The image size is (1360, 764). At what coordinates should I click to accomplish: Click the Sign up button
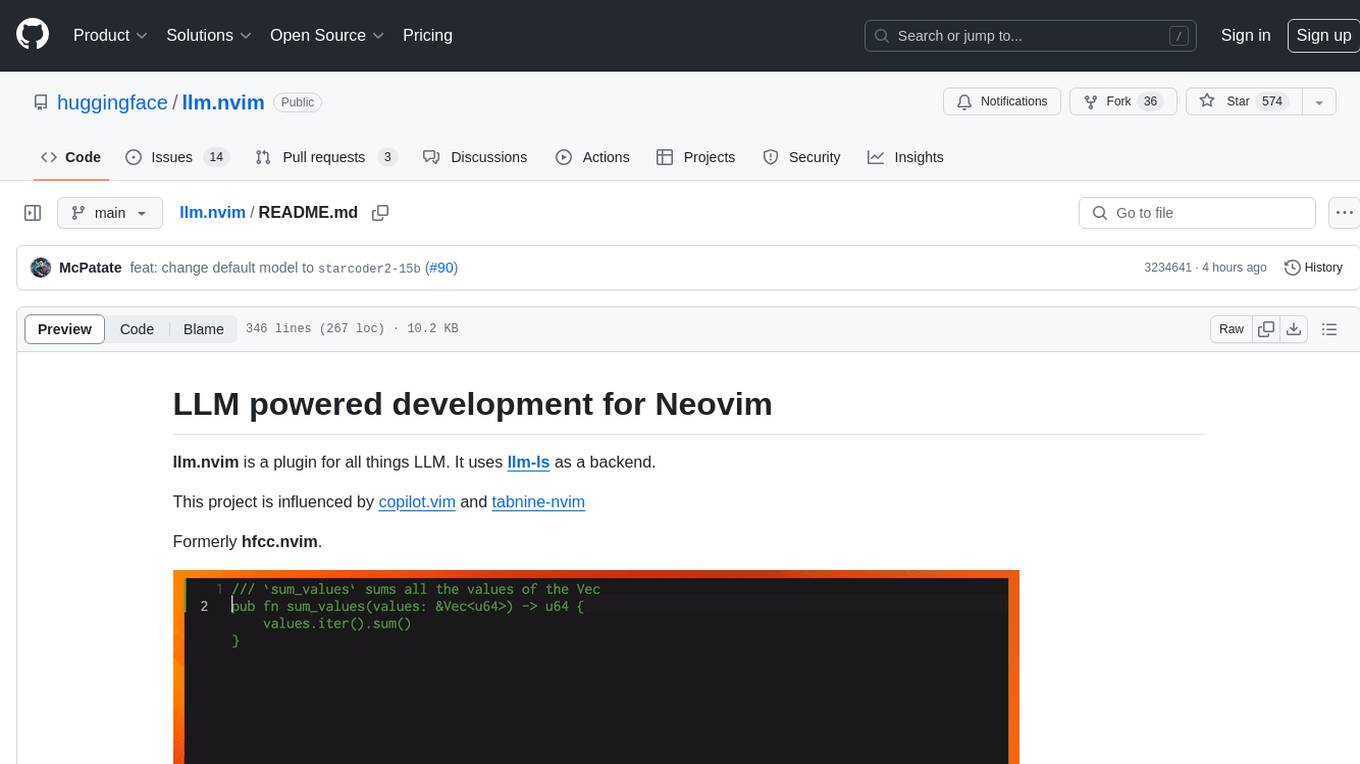1323,35
